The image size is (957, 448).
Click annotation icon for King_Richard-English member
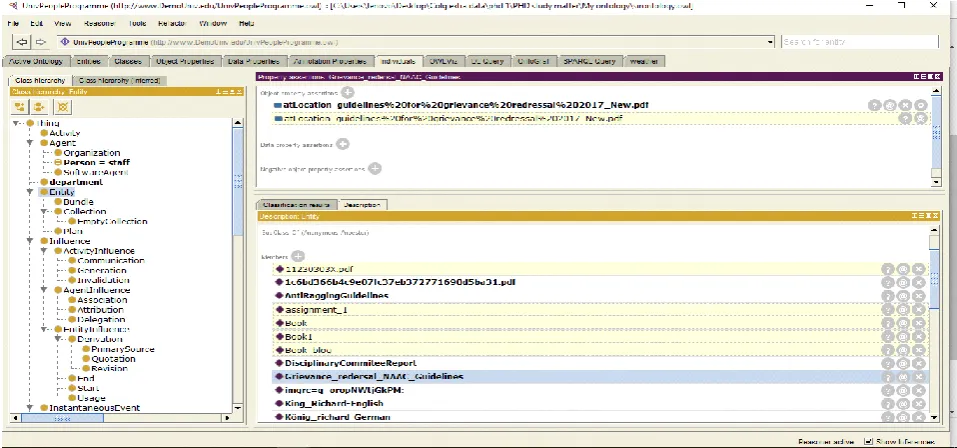click(903, 404)
